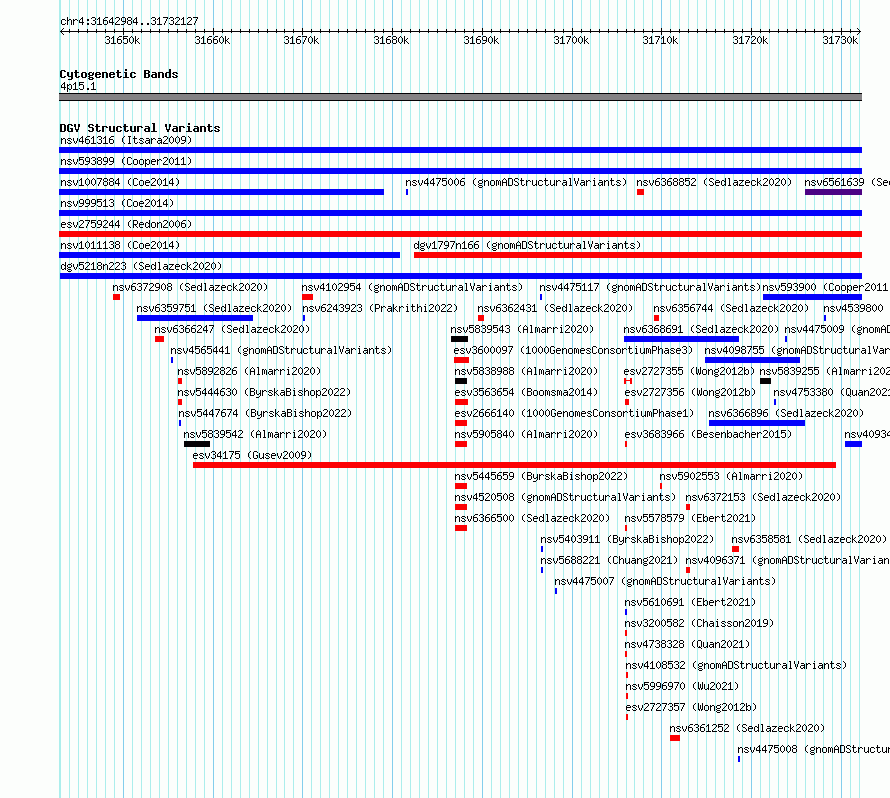Click nsv6243923 (Prakrithi2022) label
890x798 pixels.
point(380,308)
